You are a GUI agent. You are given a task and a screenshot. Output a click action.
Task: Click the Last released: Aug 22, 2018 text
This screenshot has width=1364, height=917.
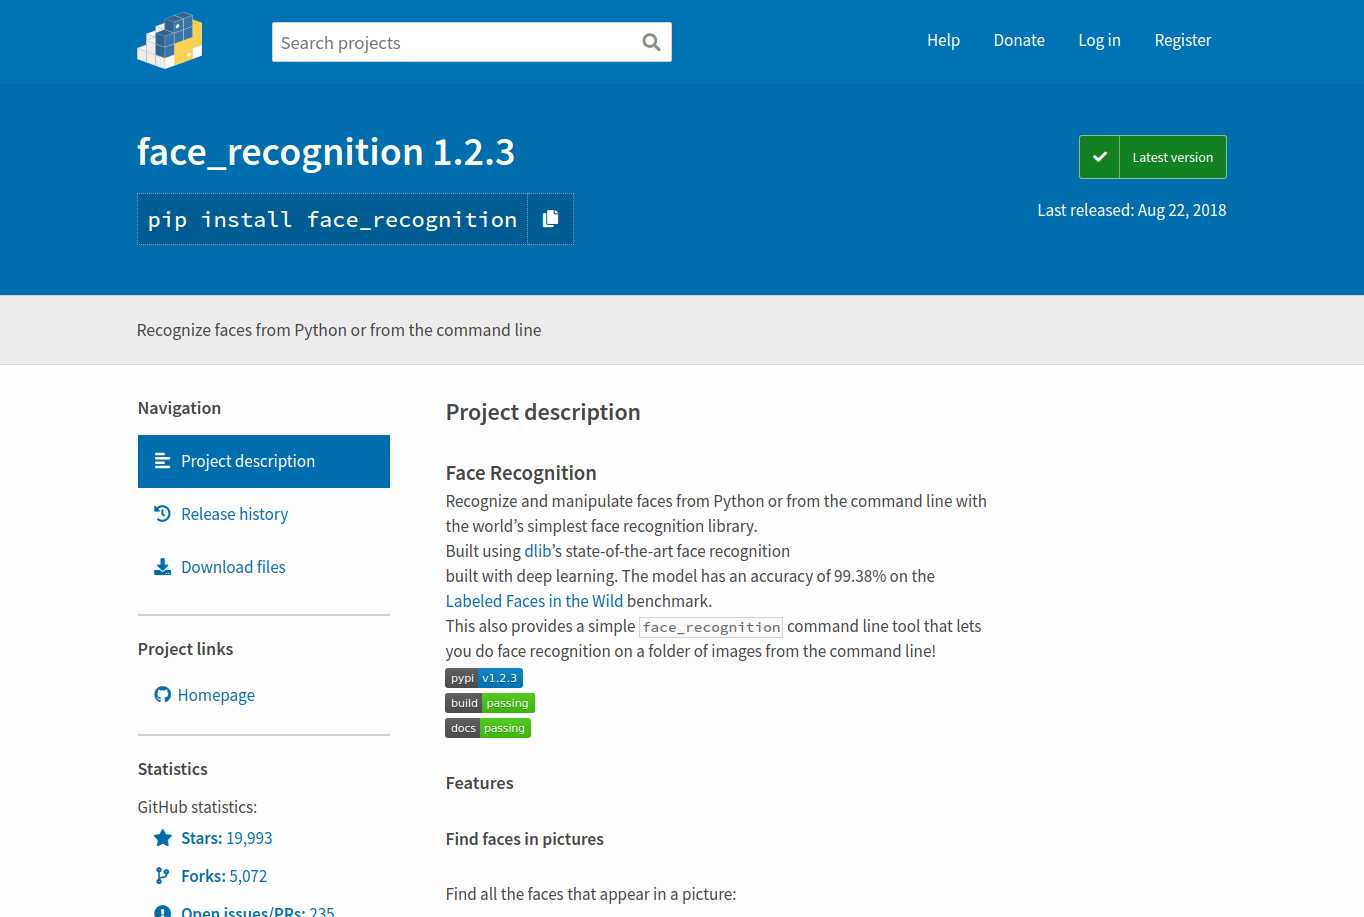pos(1132,210)
